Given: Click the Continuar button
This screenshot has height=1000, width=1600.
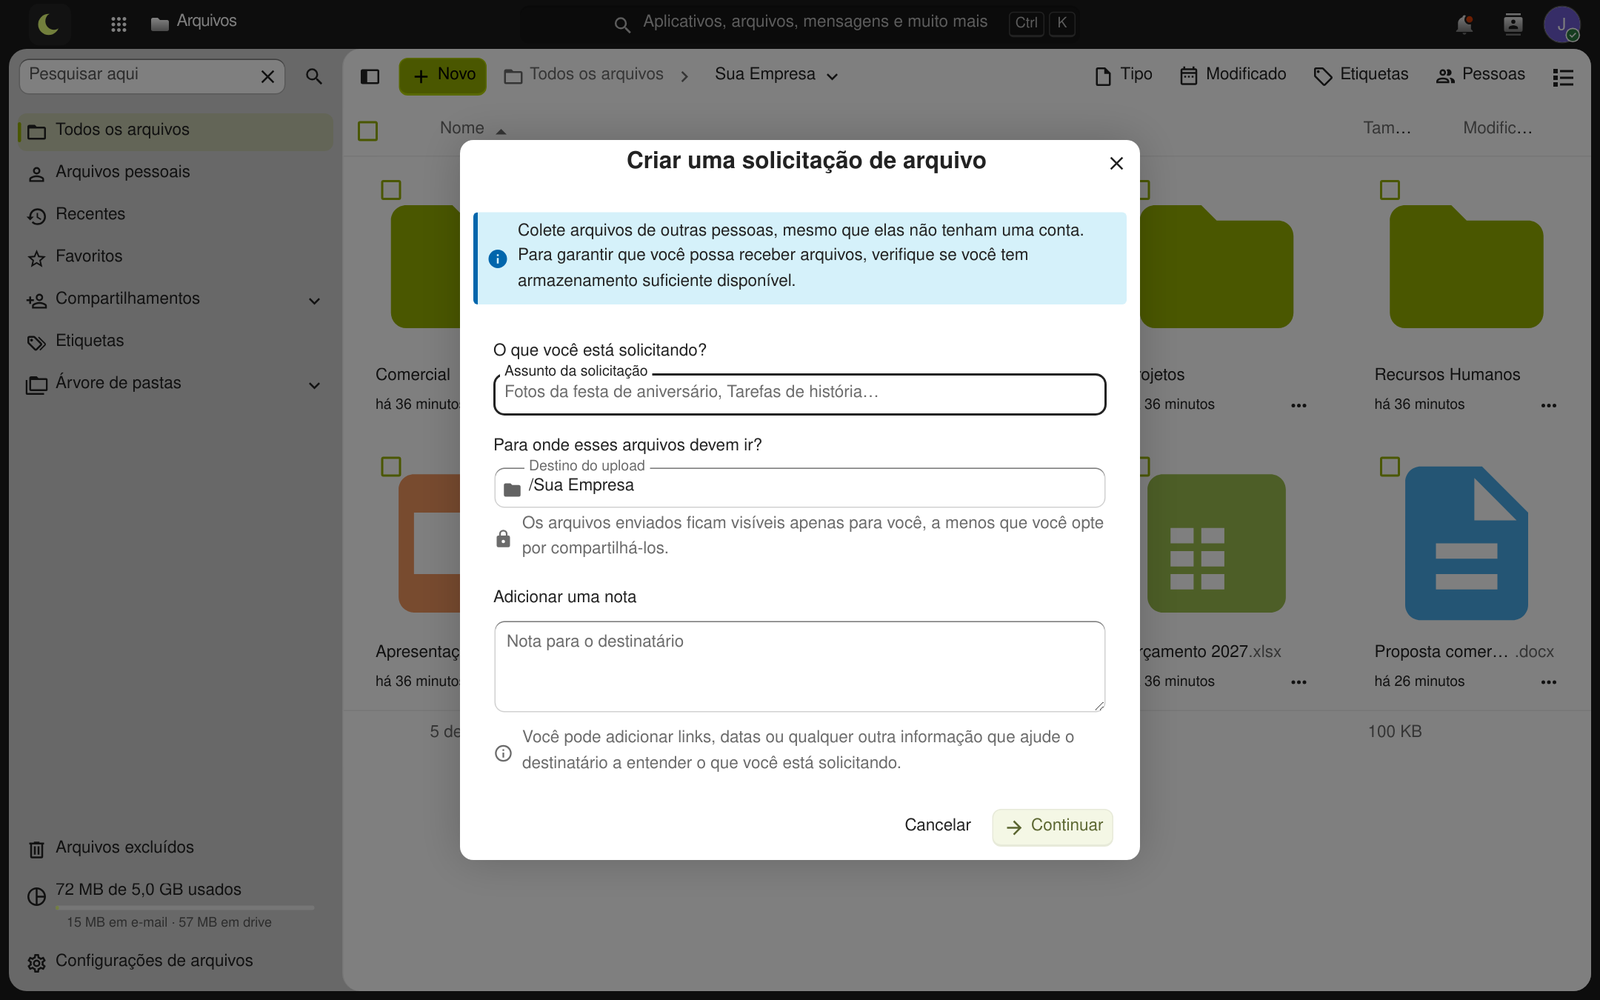Looking at the screenshot, I should pyautogui.click(x=1053, y=826).
